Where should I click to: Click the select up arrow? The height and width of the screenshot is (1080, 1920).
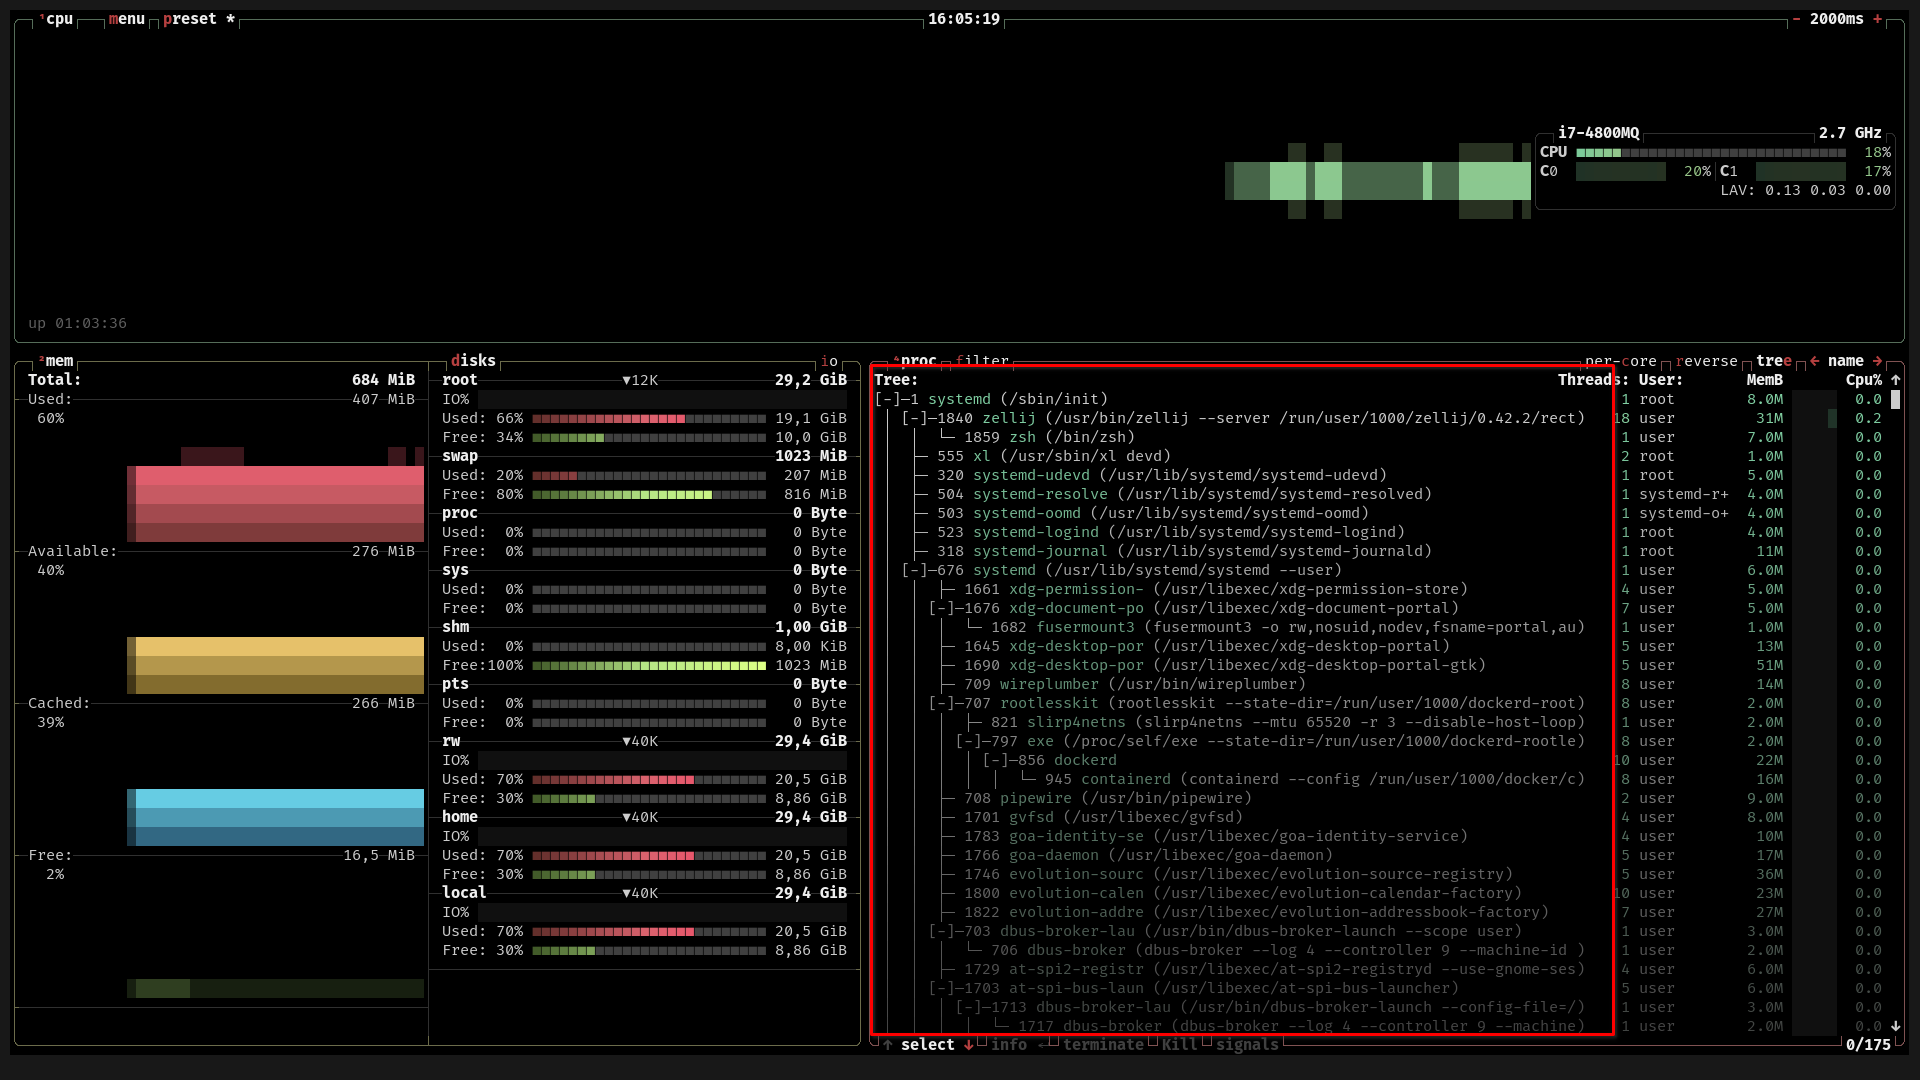887,1045
